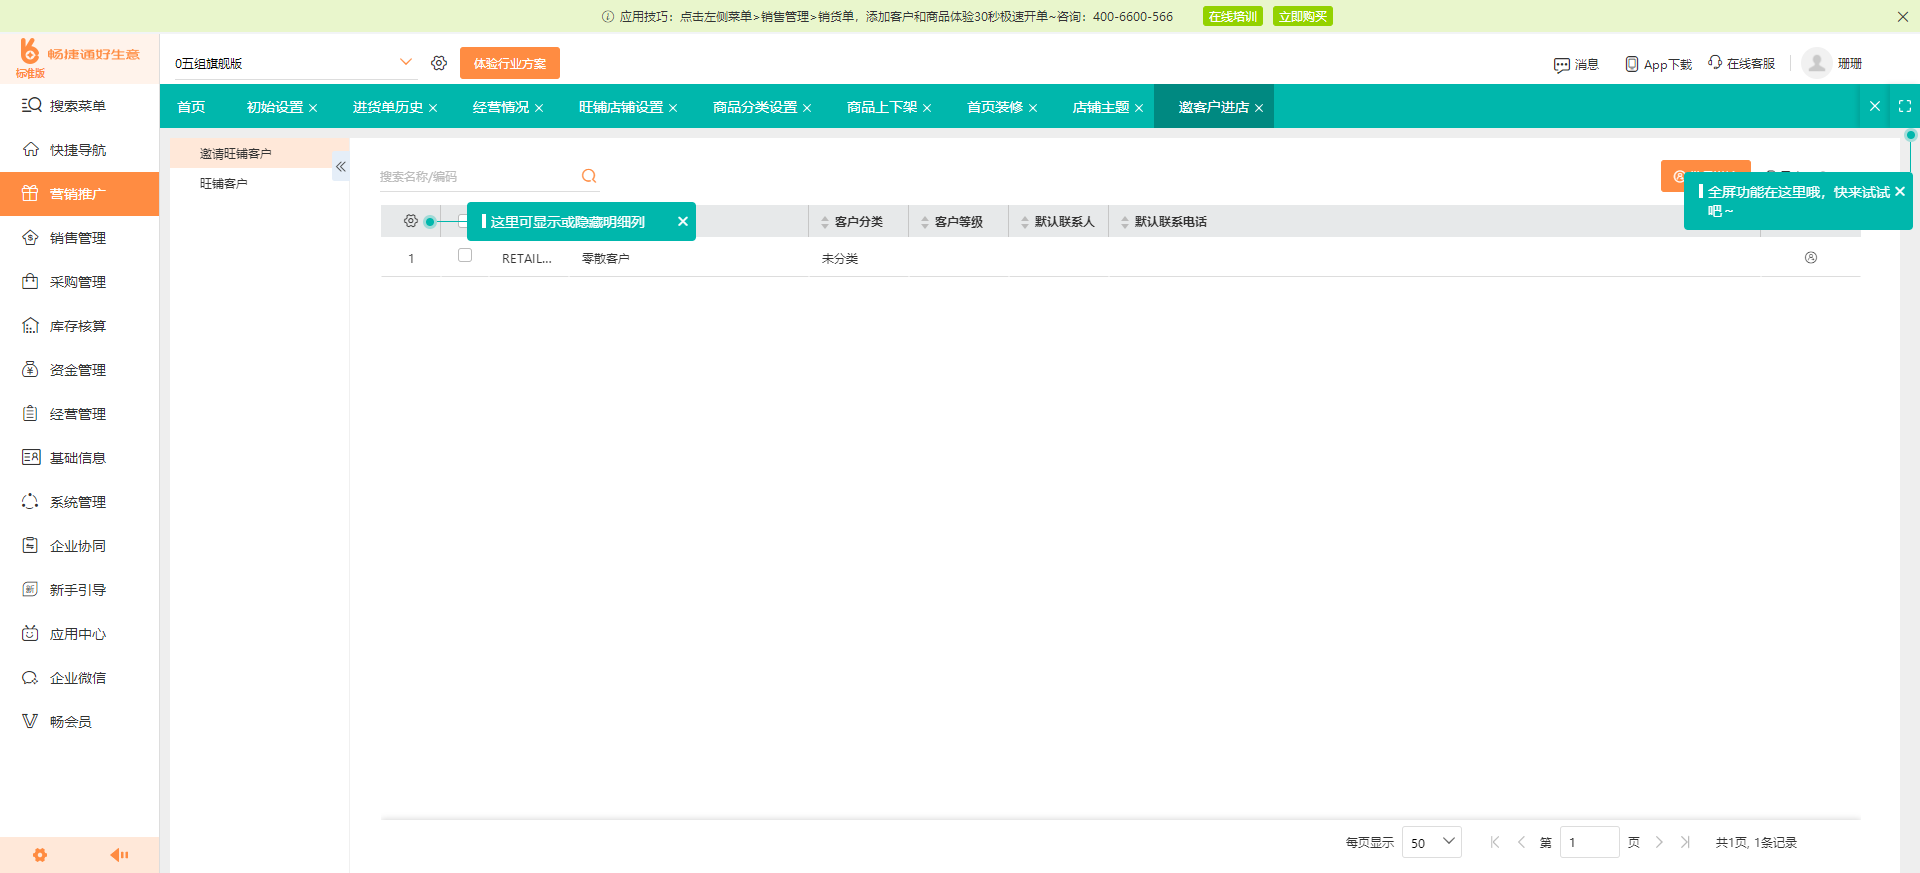Open 在线客服 link in the header
This screenshot has width=1920, height=873.
[x=1742, y=63]
